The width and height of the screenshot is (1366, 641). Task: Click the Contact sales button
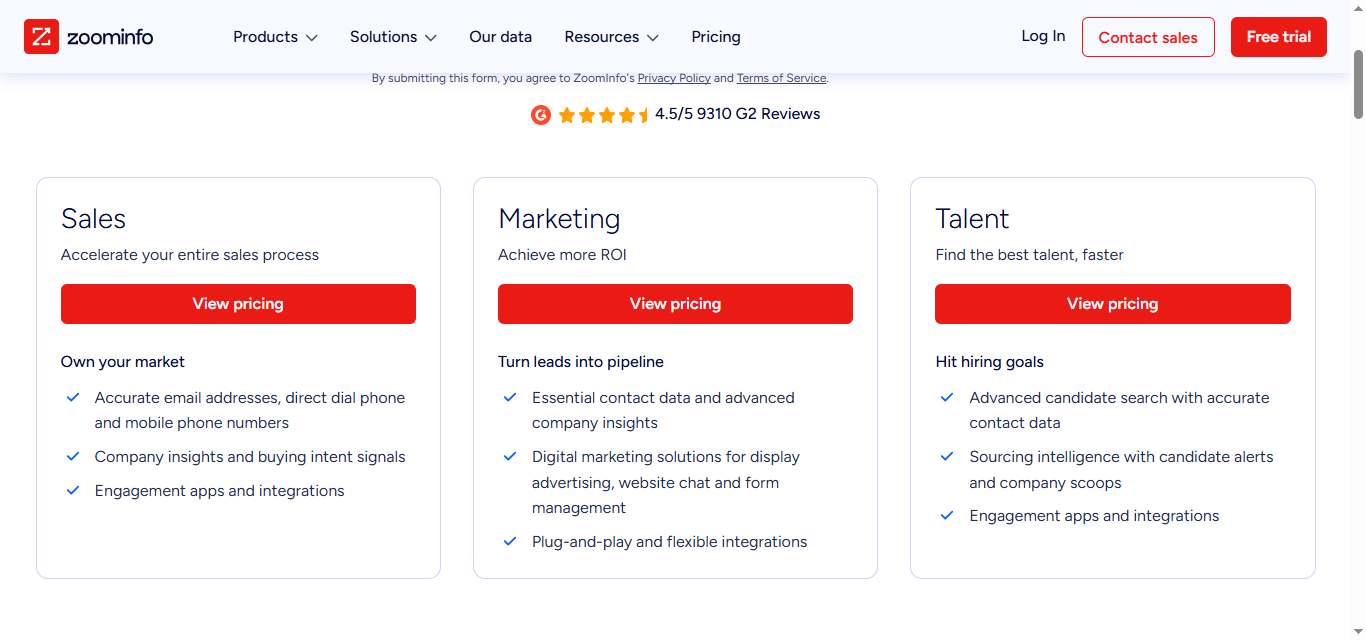[x=1148, y=36]
